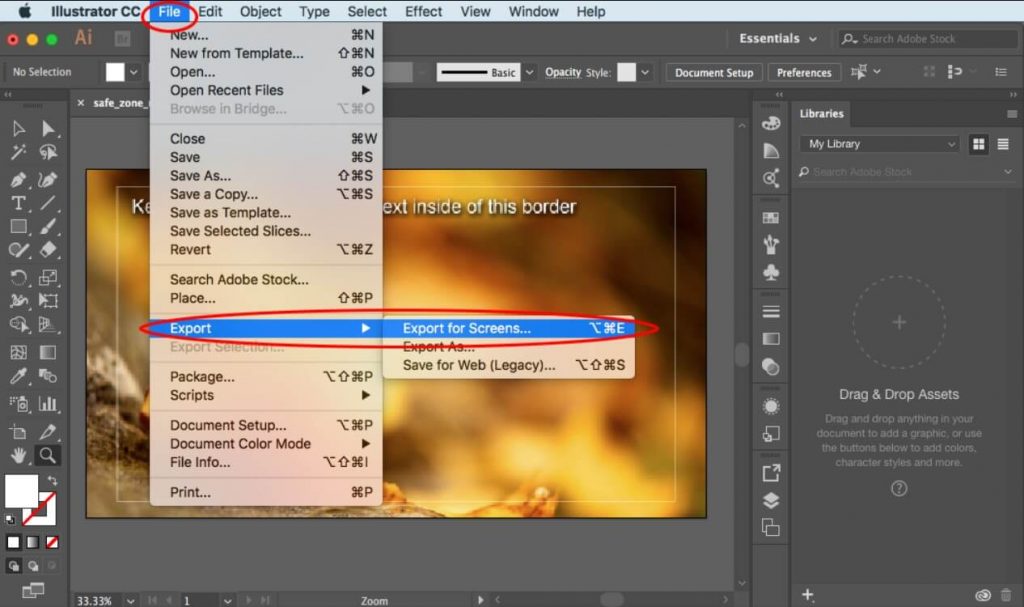
Task: Open the Window menu
Action: click(533, 11)
